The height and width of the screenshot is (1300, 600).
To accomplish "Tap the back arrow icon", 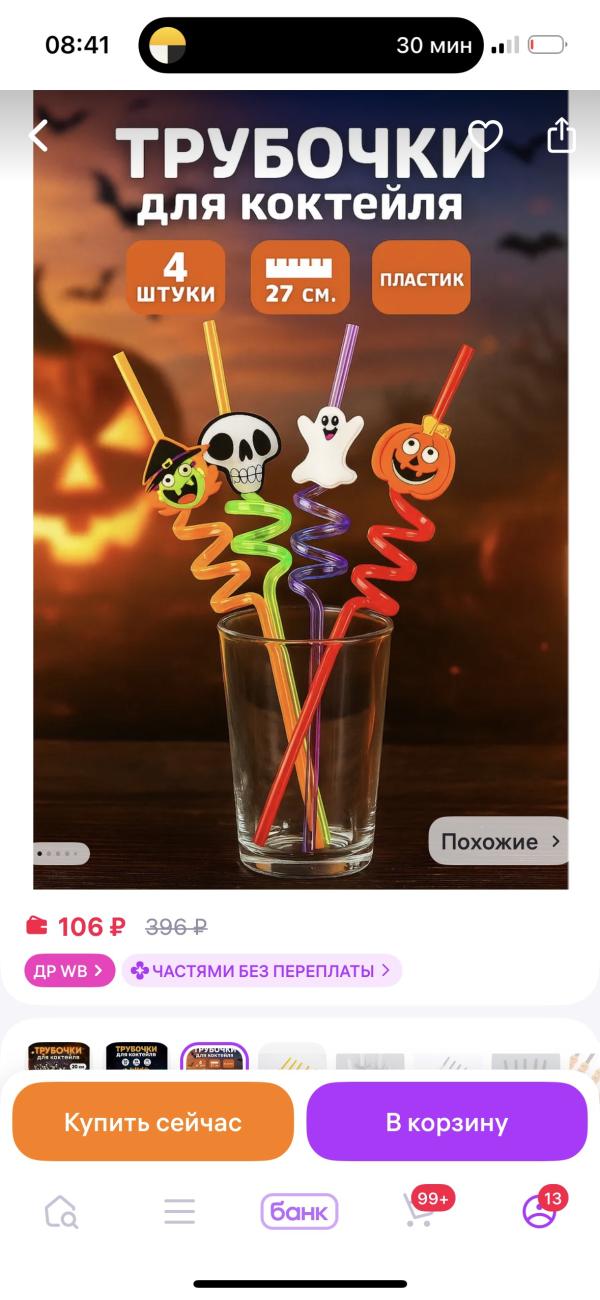I will [39, 135].
